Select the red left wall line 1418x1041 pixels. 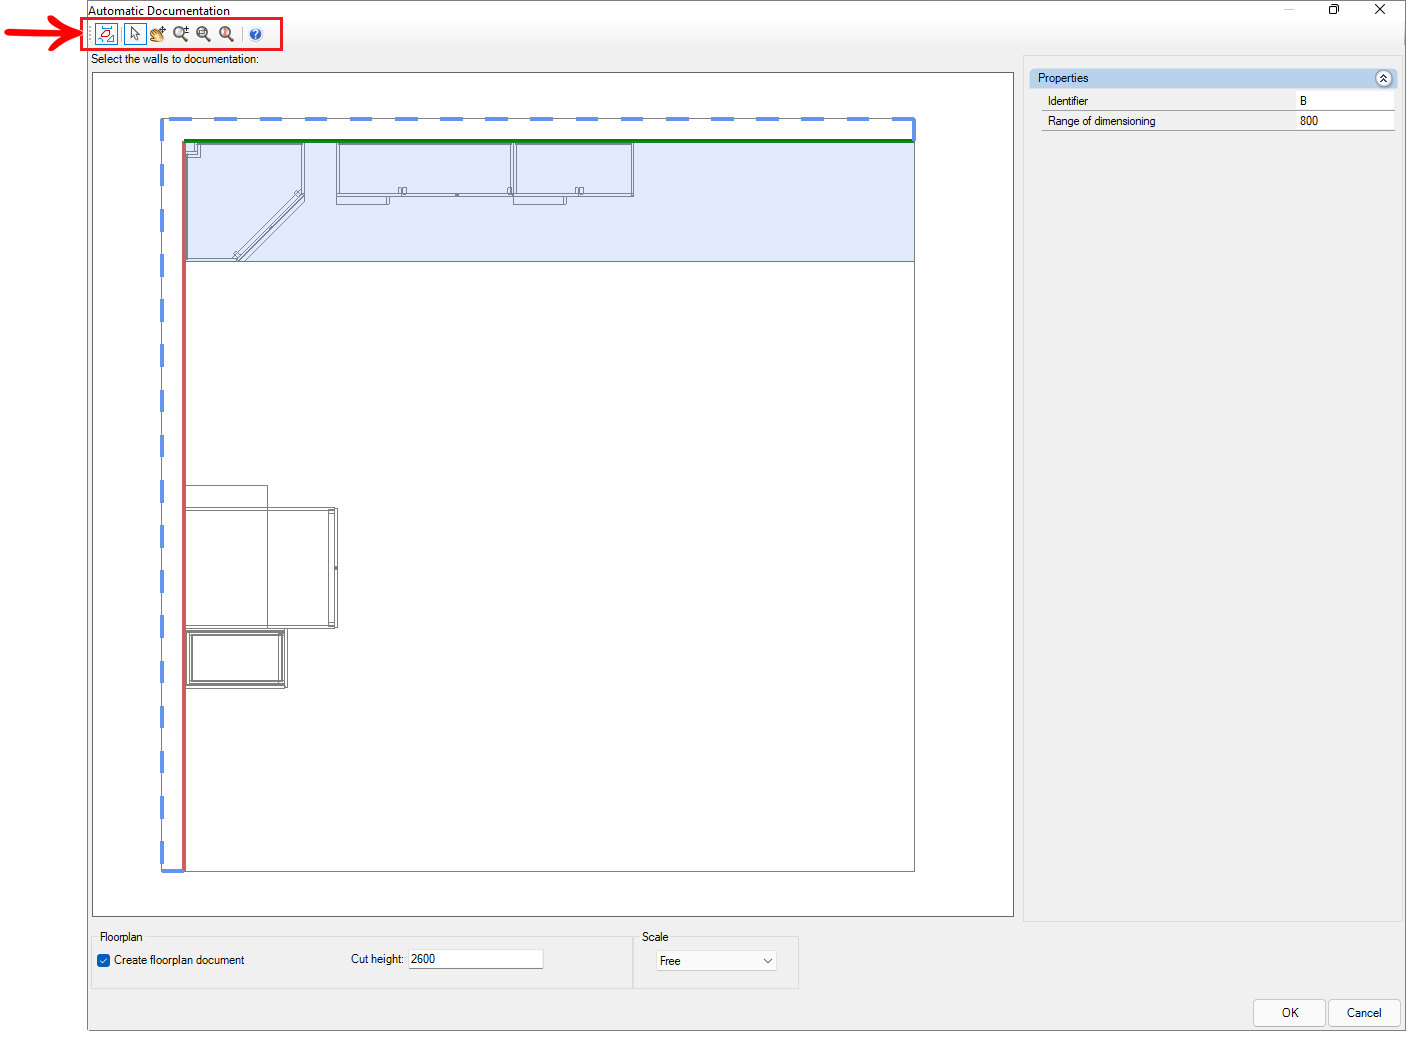click(184, 506)
